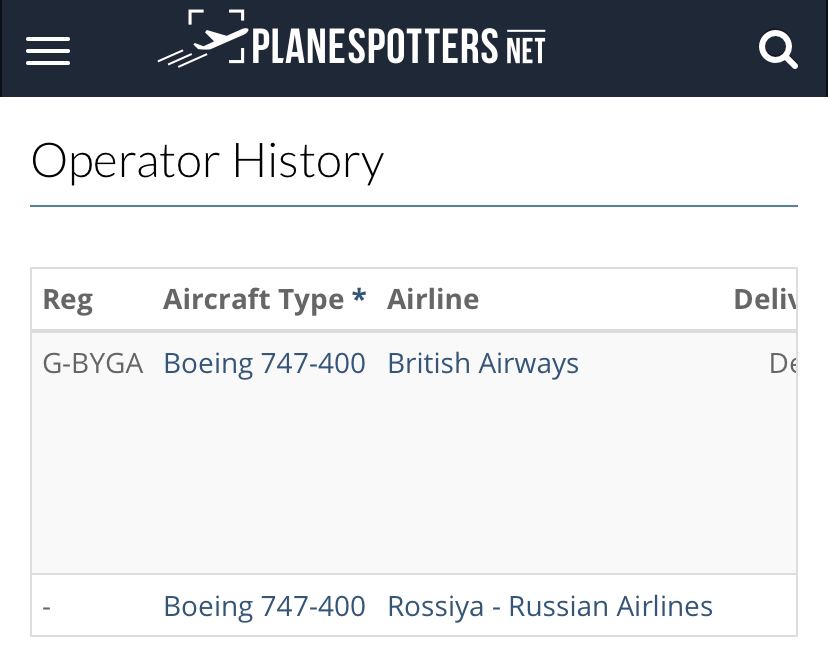Select the Airline column header
Screen dimensions: 828x659
point(433,299)
